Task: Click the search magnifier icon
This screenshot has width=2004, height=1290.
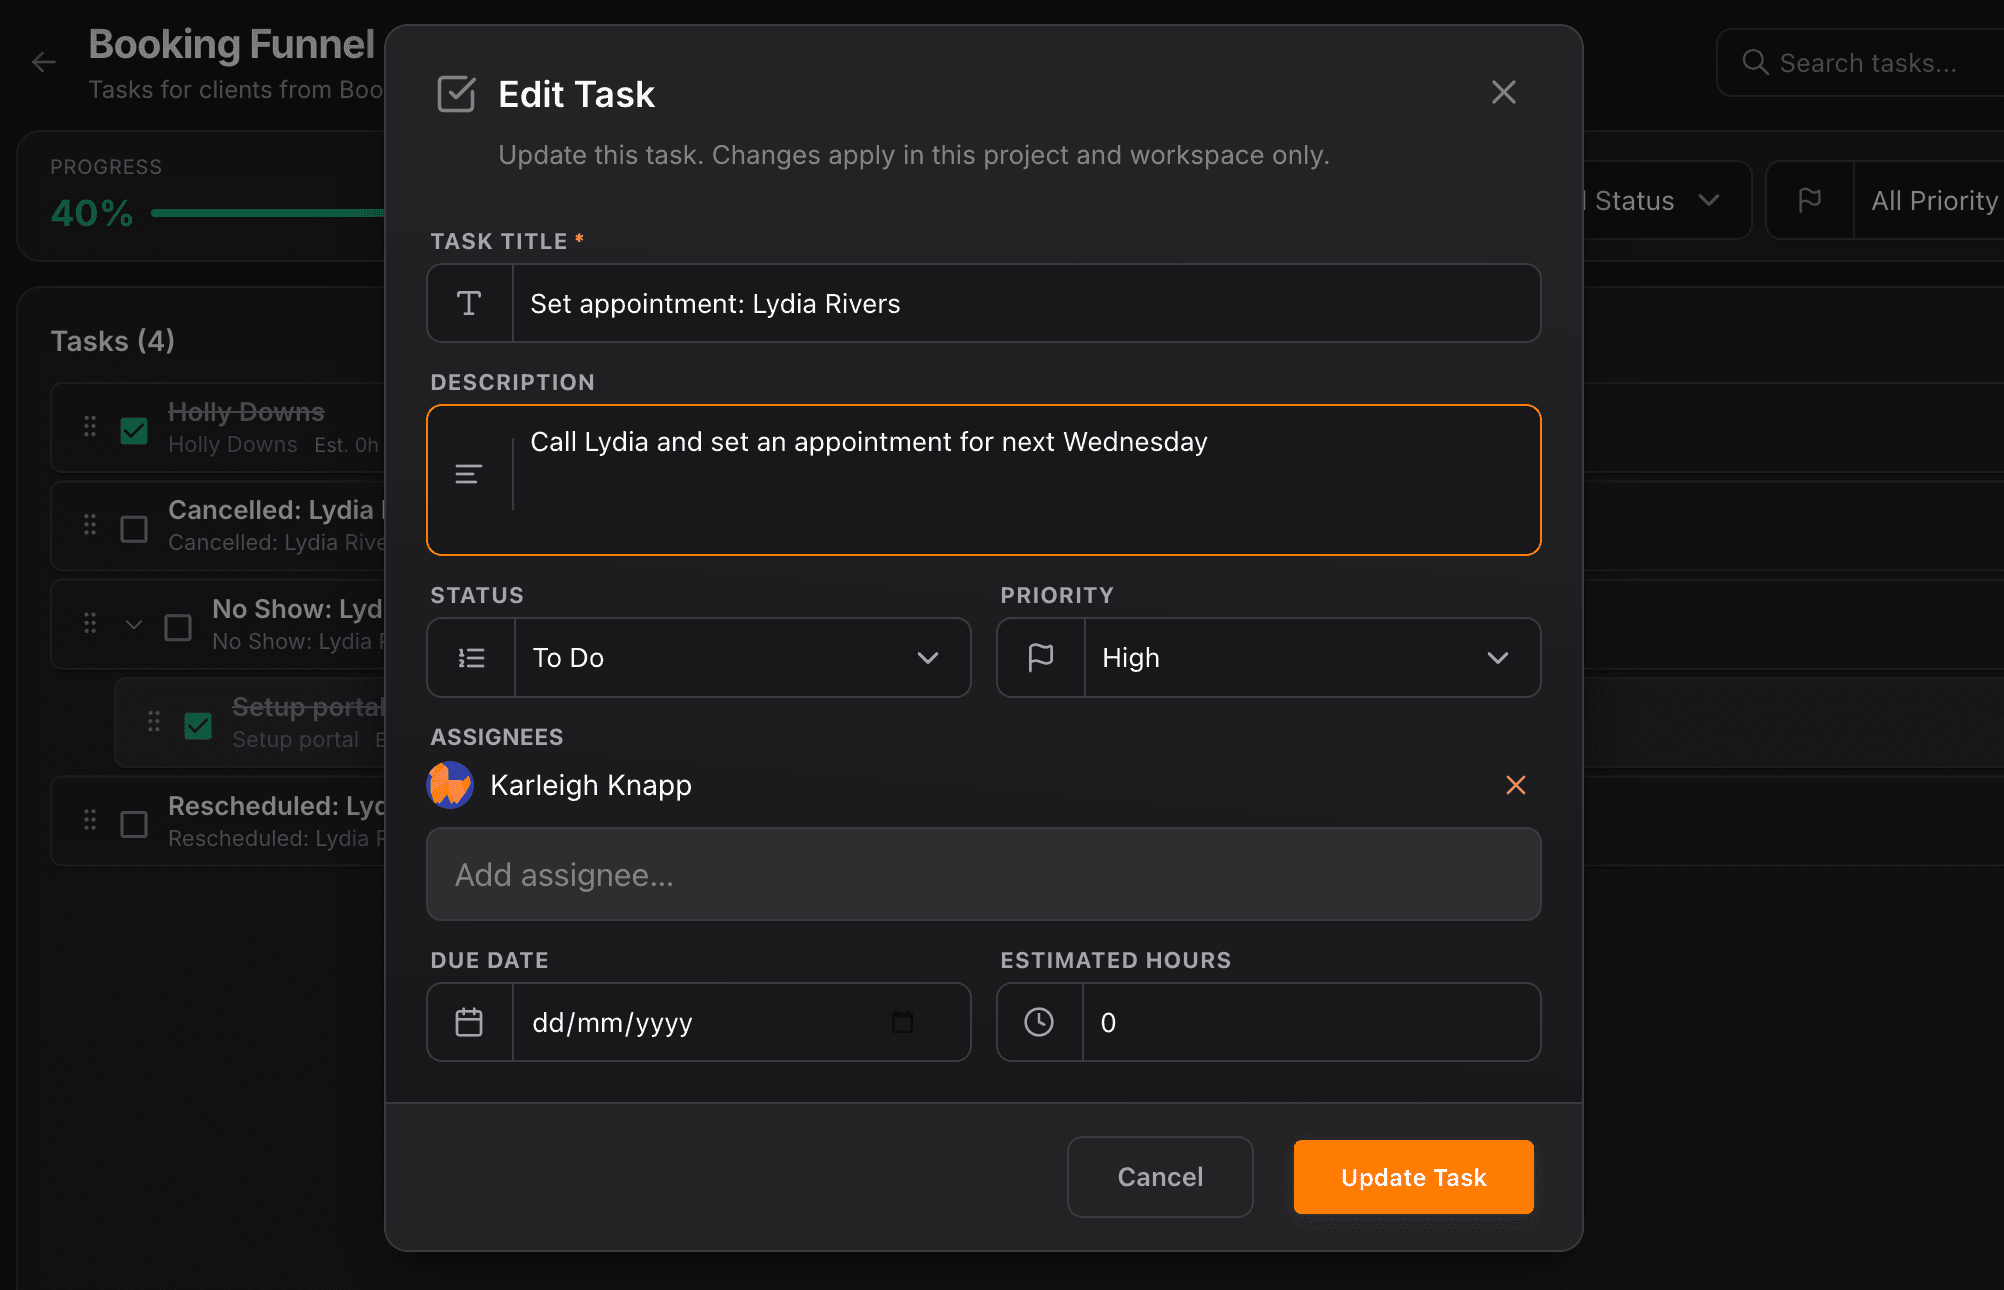Action: click(x=1756, y=62)
